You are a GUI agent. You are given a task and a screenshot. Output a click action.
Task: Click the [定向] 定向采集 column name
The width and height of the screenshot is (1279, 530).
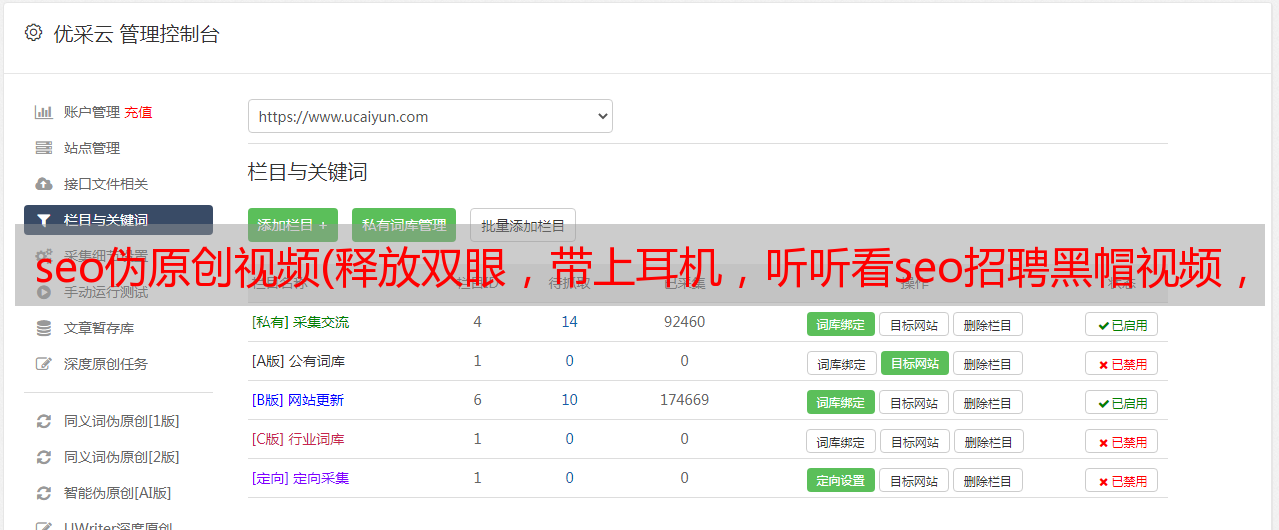click(x=300, y=478)
